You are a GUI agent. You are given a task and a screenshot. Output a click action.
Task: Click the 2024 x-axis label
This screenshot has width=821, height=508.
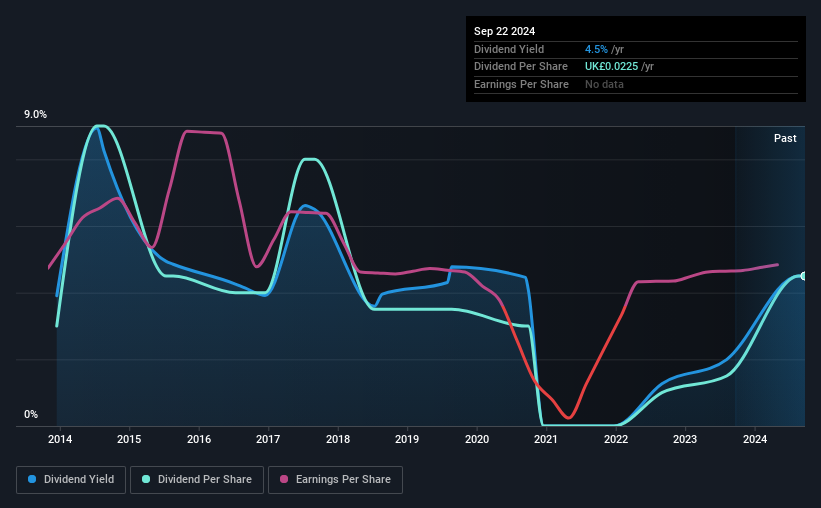pyautogui.click(x=755, y=439)
